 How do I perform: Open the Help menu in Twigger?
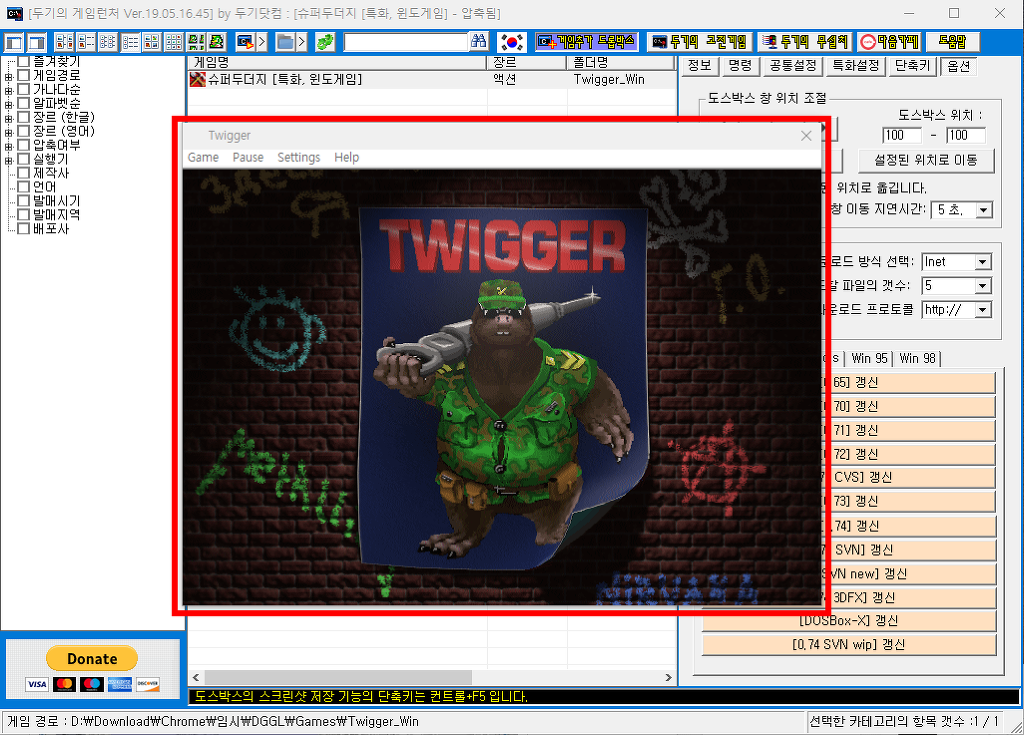click(x=346, y=157)
